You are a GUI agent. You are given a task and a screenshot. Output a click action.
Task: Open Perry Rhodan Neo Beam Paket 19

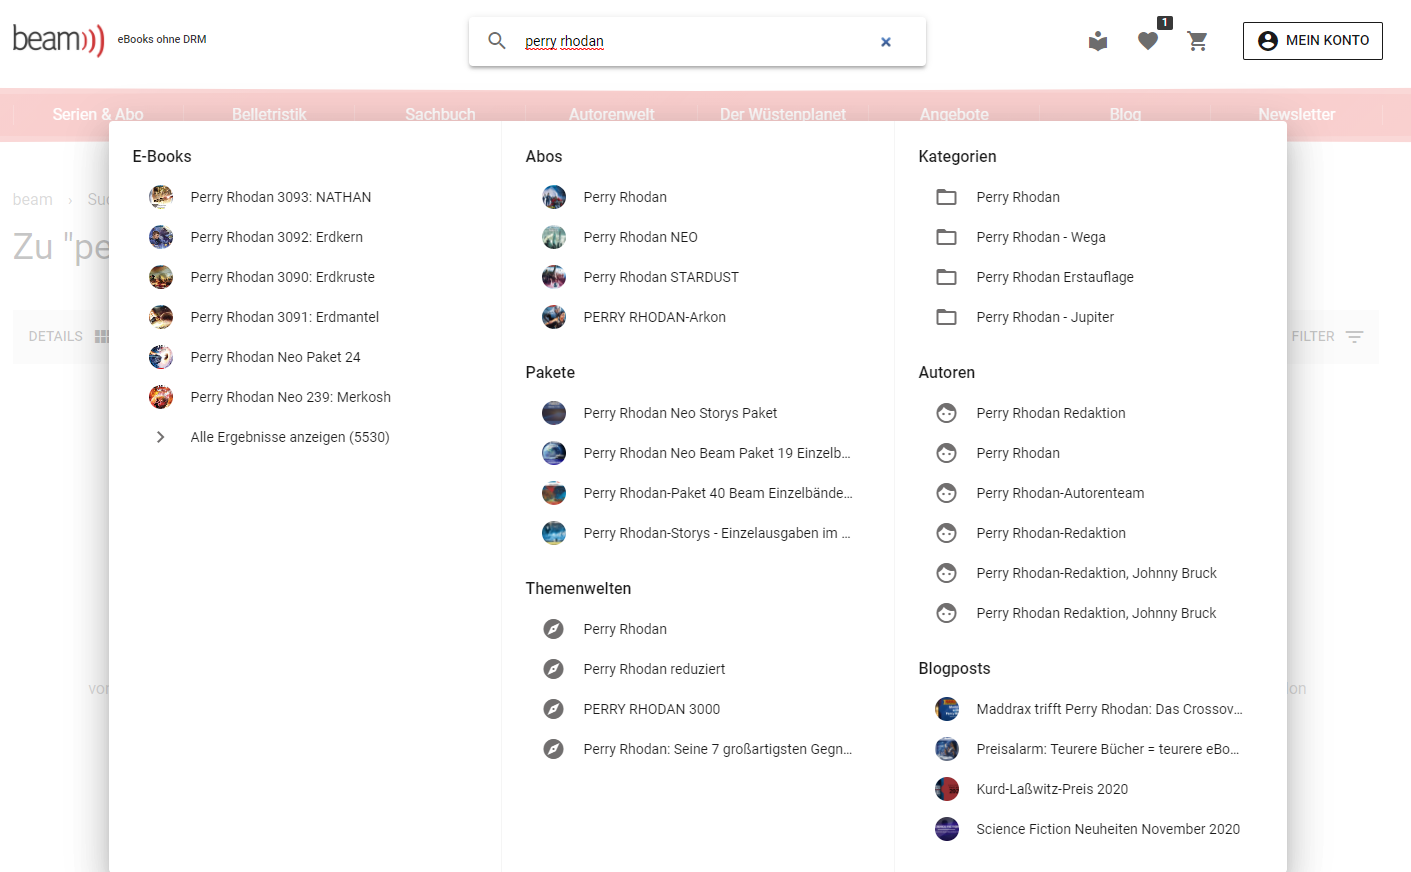[716, 453]
